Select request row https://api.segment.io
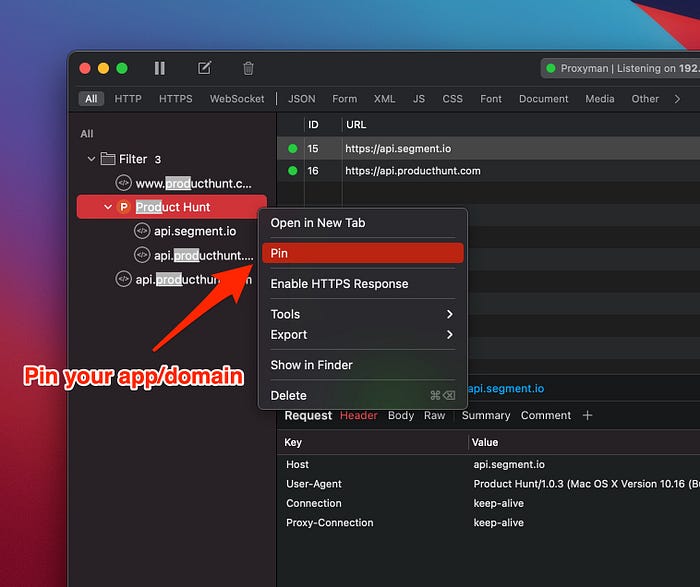The height and width of the screenshot is (587, 700). coord(488,148)
